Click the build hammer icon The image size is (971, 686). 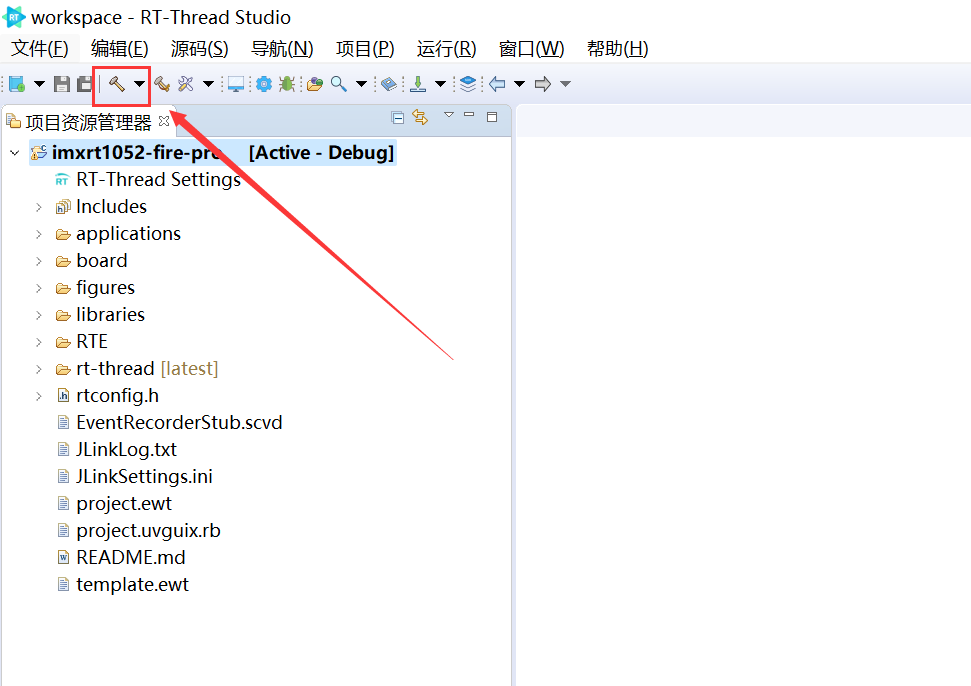116,84
